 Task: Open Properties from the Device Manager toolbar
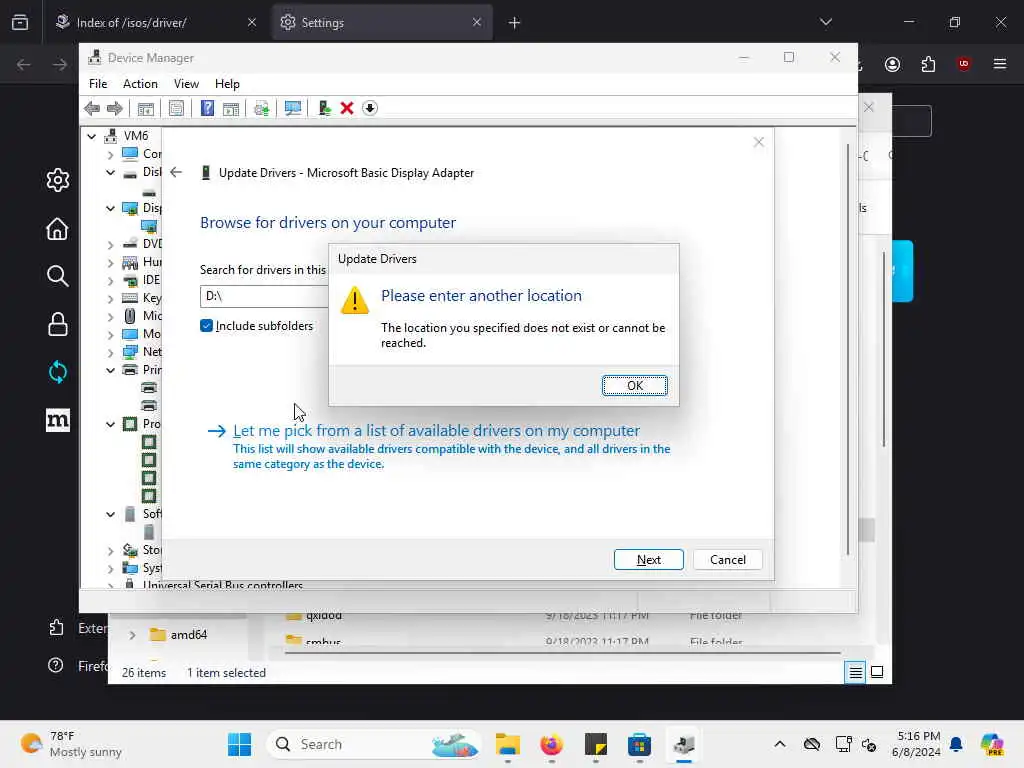point(176,108)
